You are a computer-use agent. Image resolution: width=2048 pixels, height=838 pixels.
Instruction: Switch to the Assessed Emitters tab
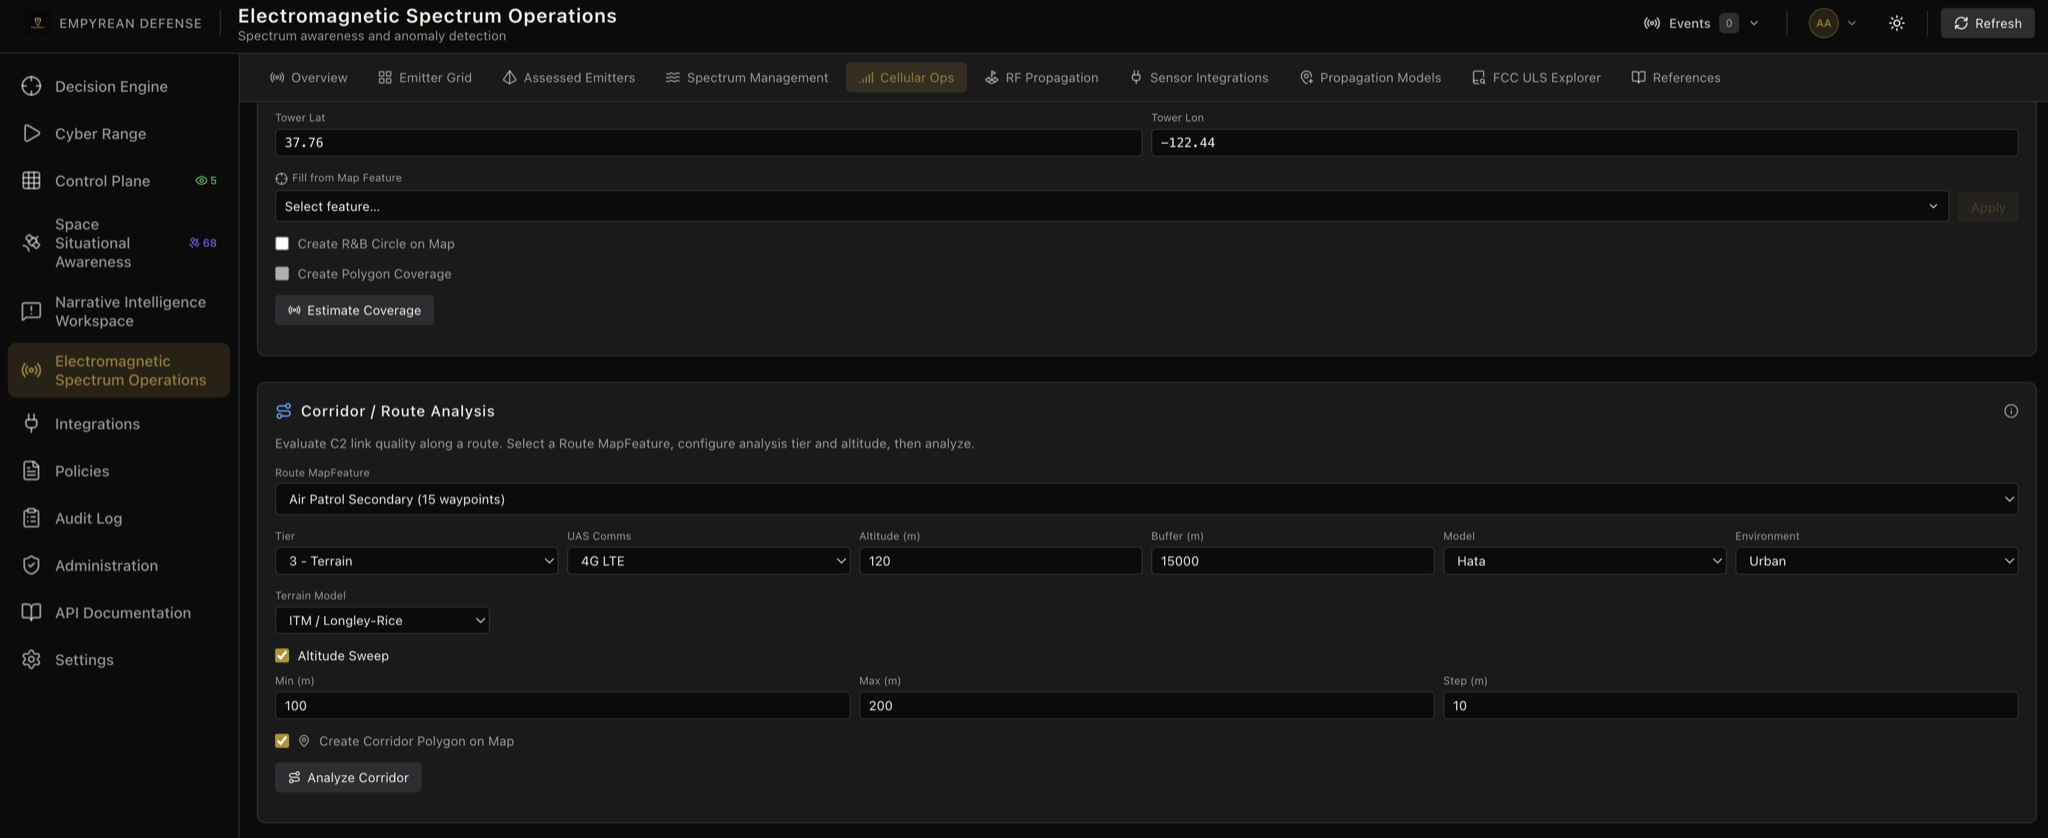568,77
